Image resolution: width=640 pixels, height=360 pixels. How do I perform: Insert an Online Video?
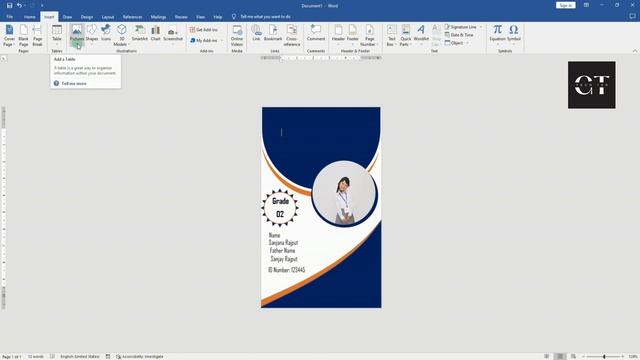click(x=237, y=35)
